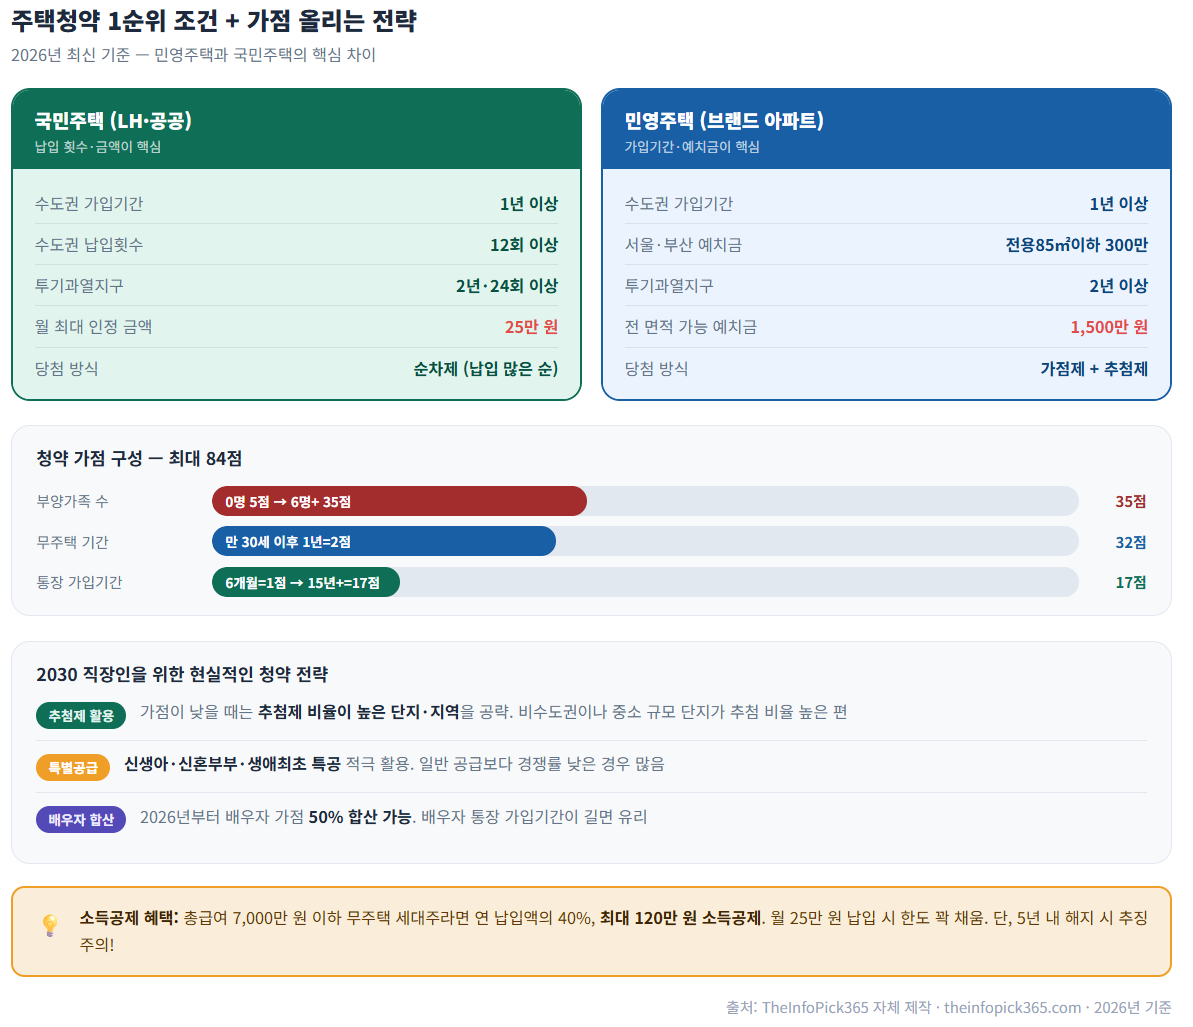1193x1027 pixels.
Task: Click the 통장 가입기간 row label
Action: (79, 583)
